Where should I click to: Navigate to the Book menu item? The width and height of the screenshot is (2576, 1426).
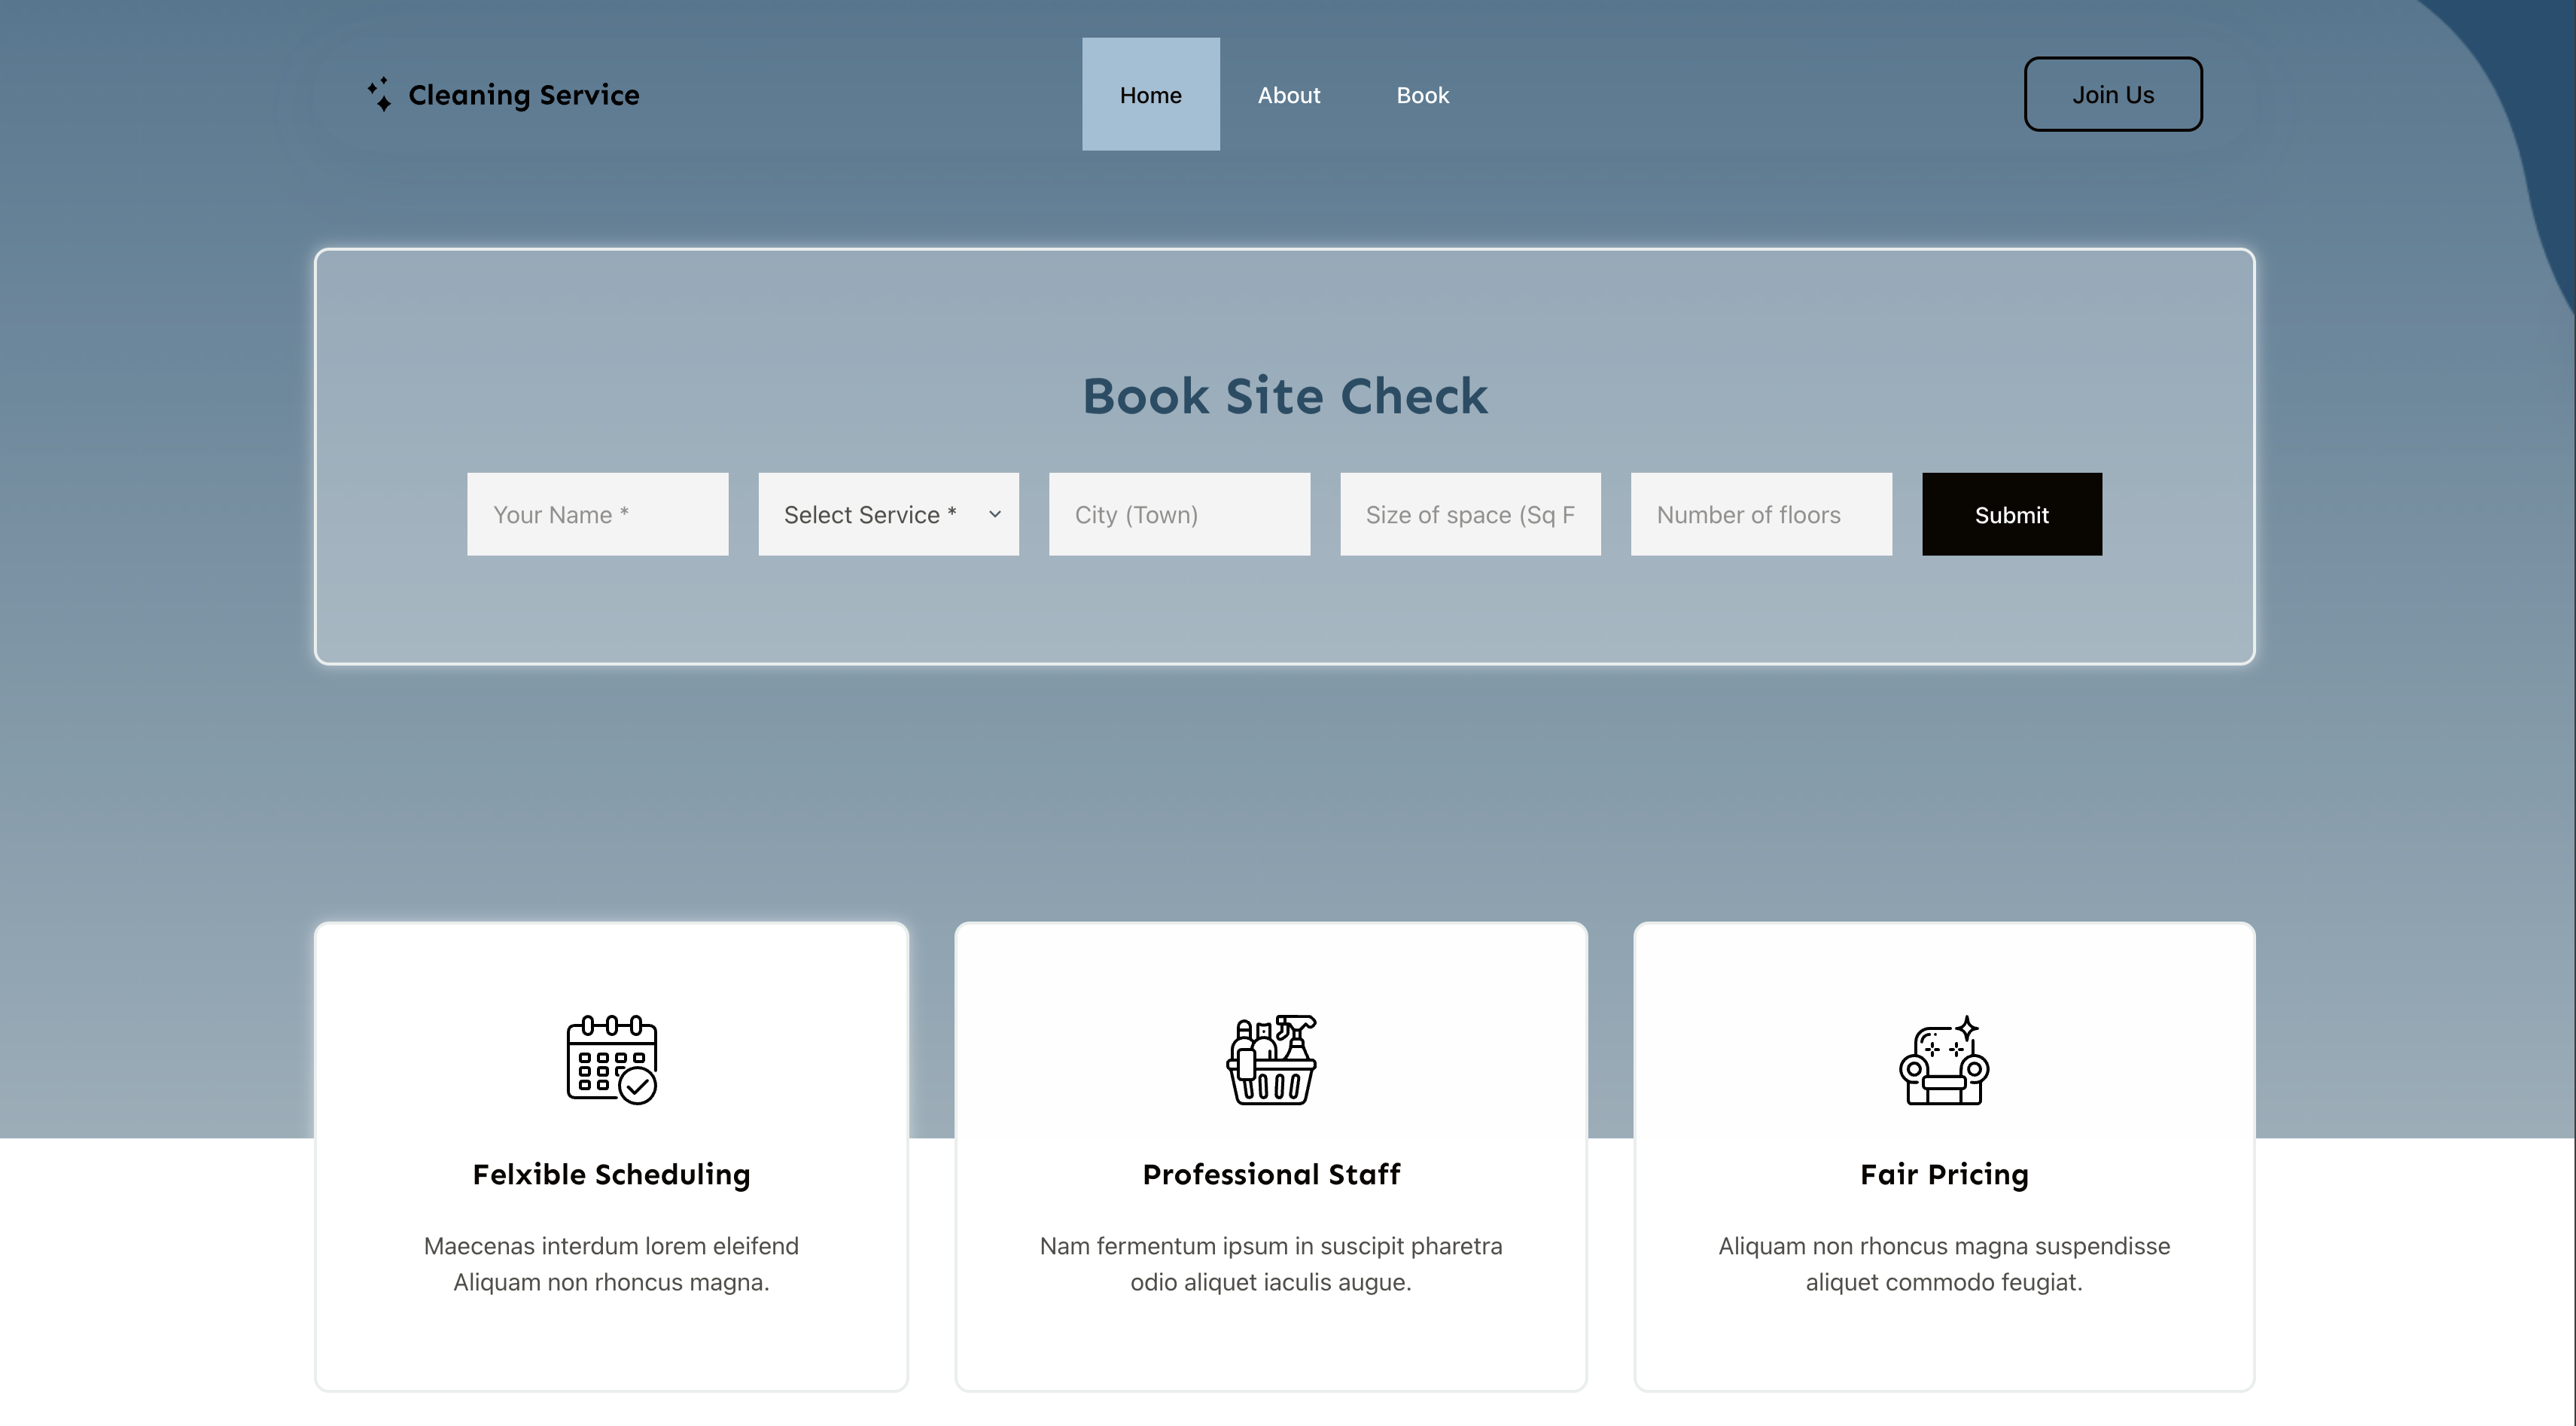coord(1422,94)
